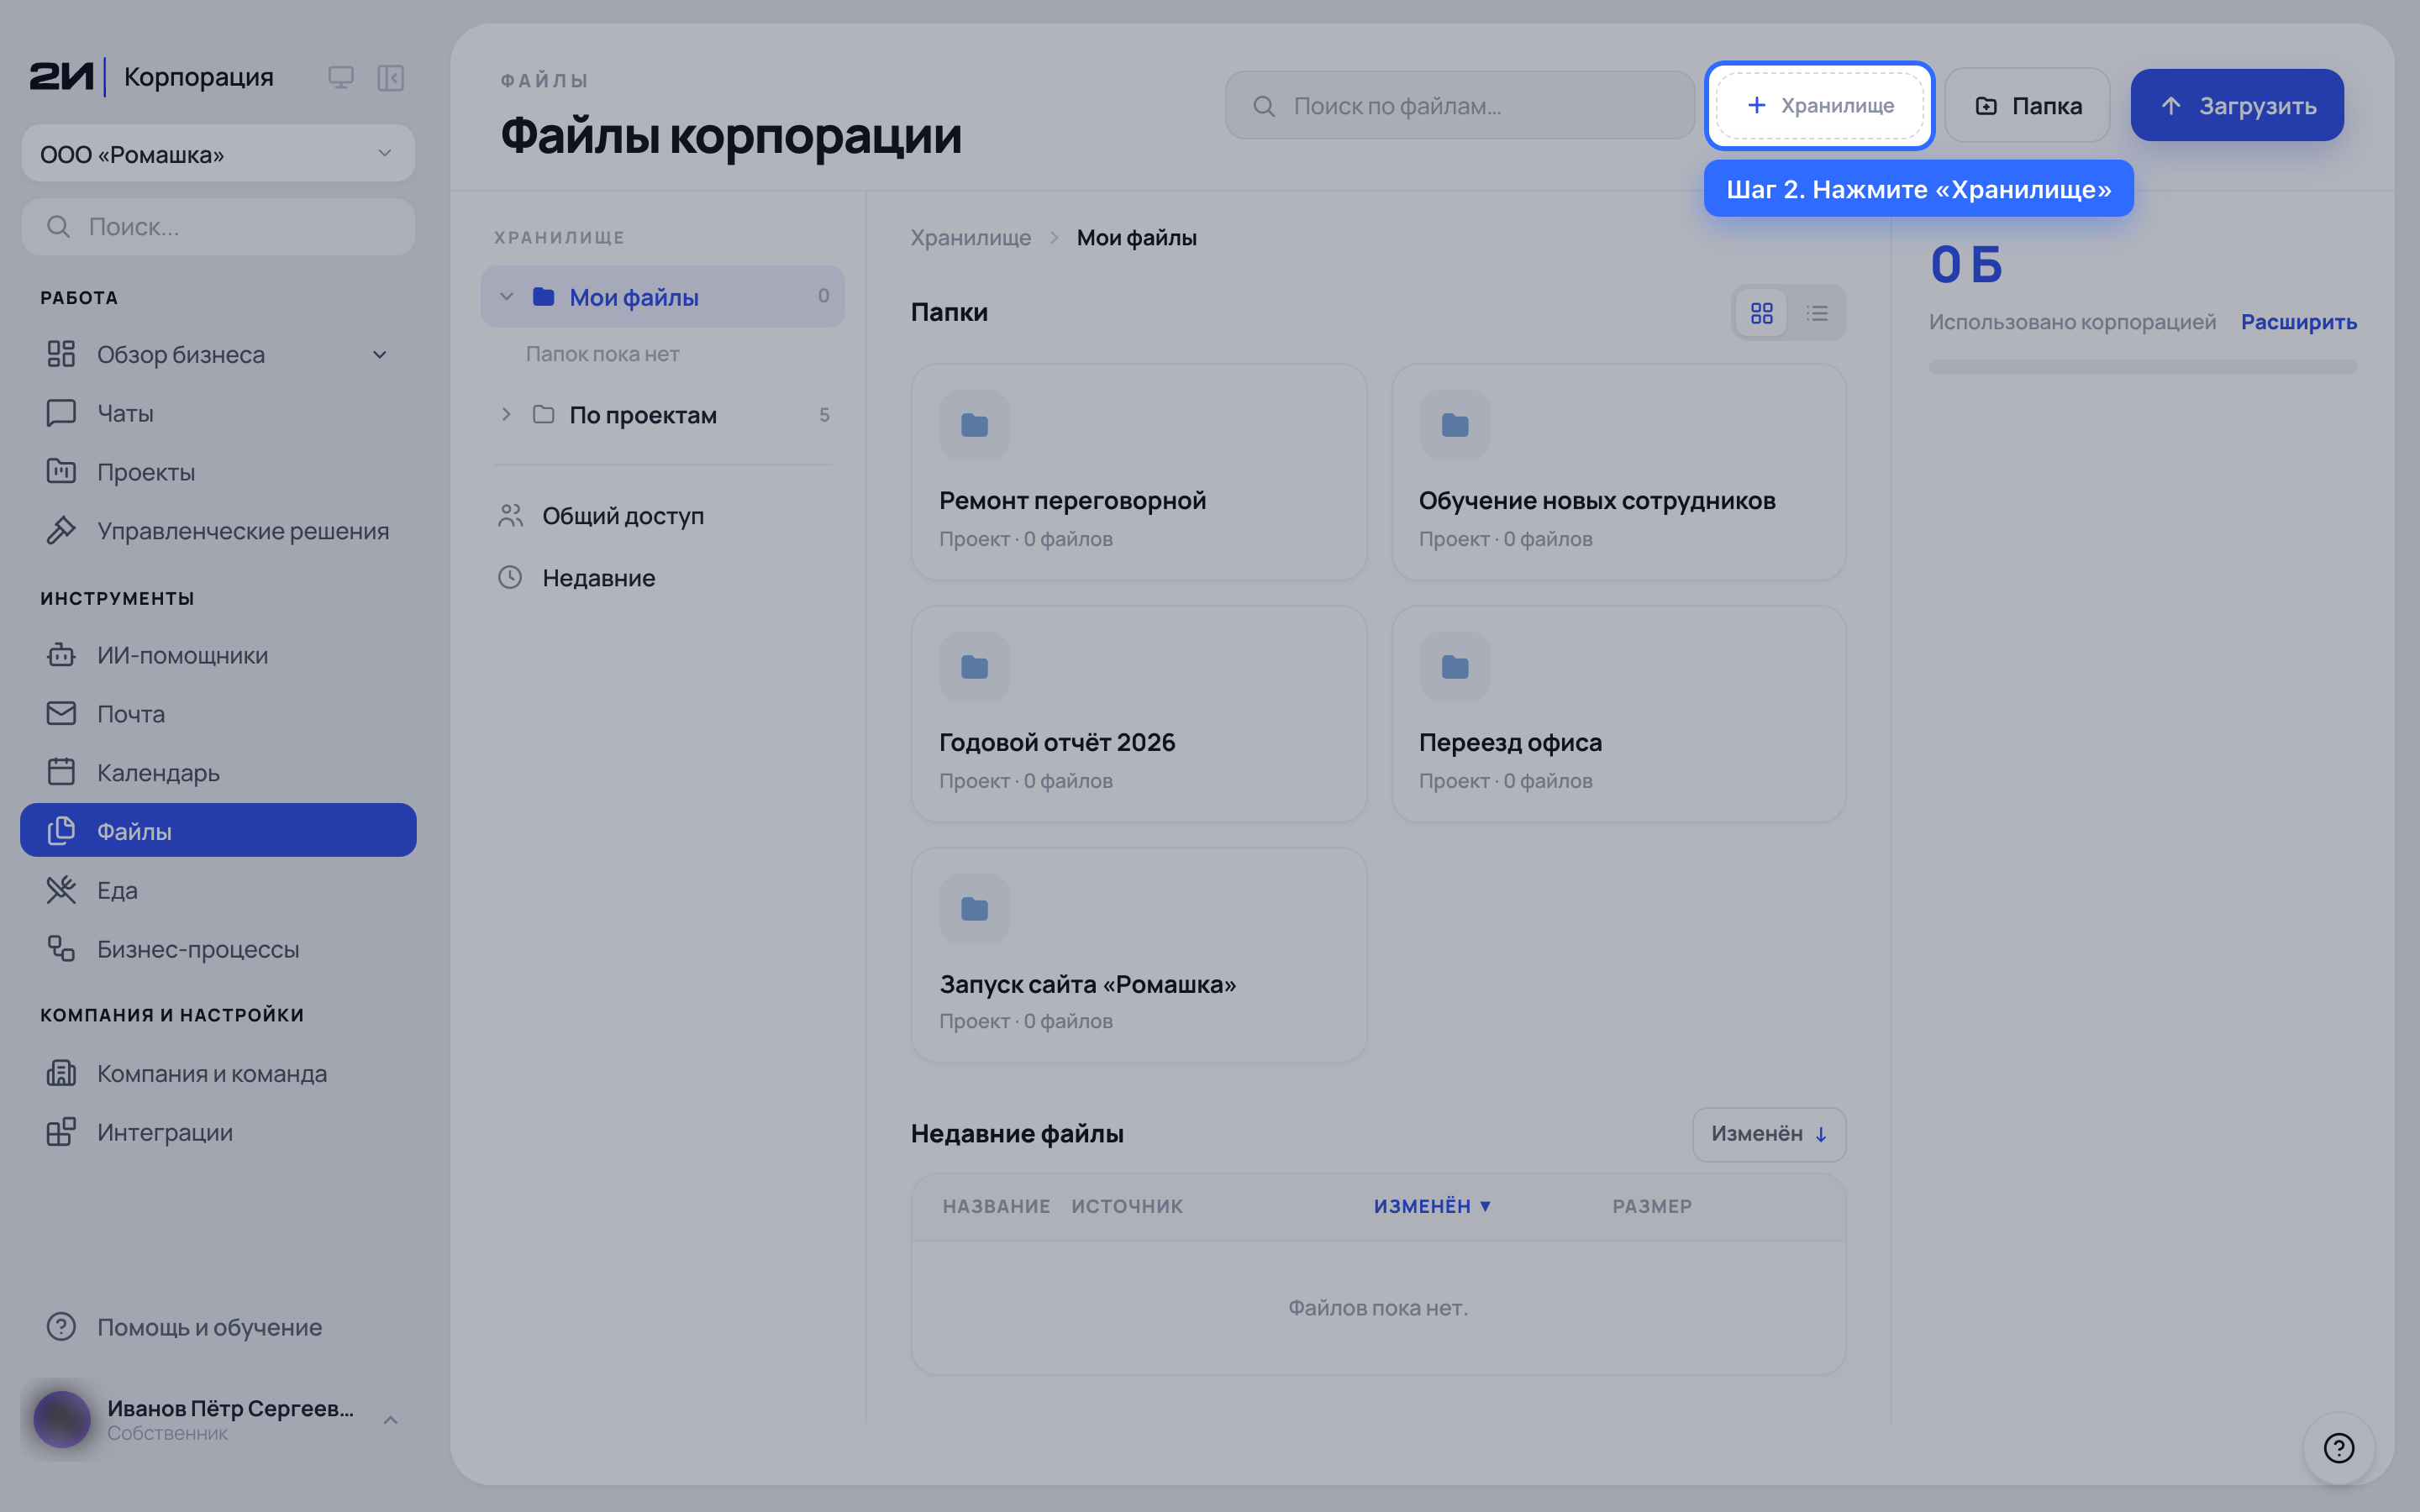Click magnifier icon in files search field
Image resolution: width=2420 pixels, height=1512 pixels.
[1263, 106]
